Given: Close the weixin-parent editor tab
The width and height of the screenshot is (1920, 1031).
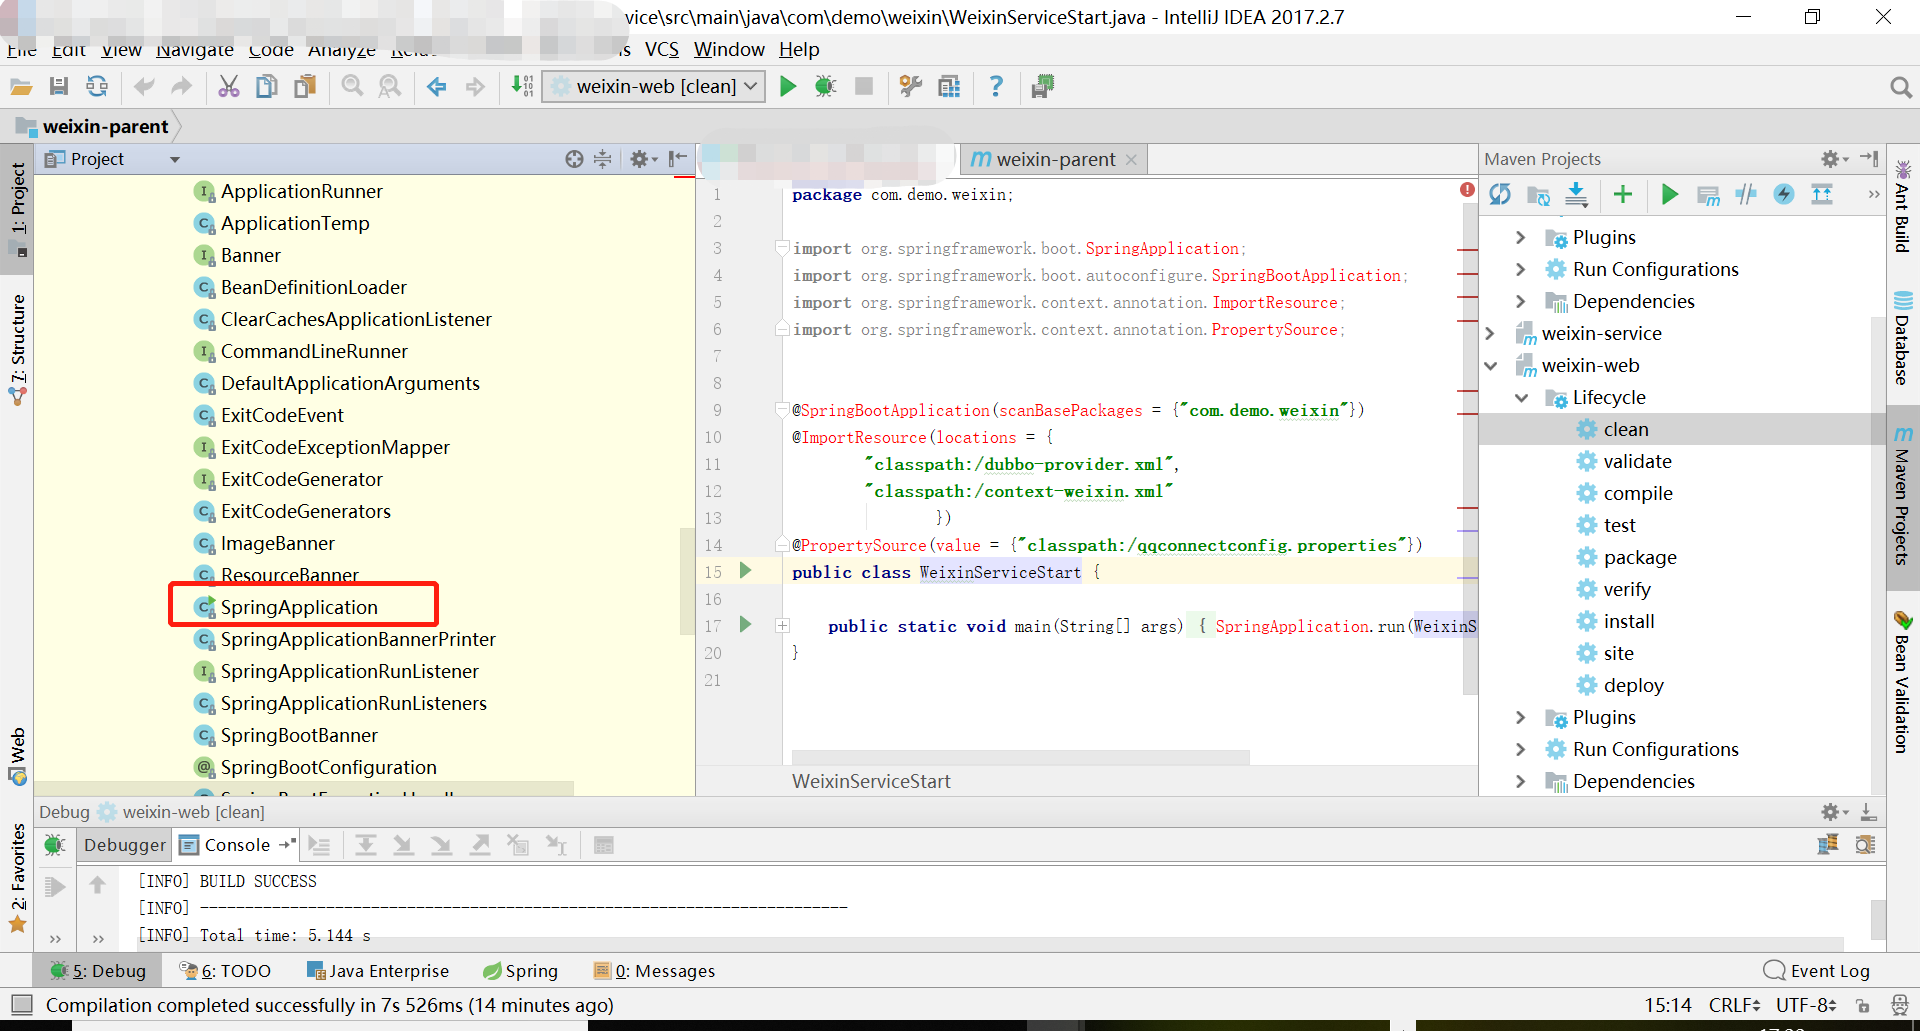Looking at the screenshot, I should (1131, 160).
